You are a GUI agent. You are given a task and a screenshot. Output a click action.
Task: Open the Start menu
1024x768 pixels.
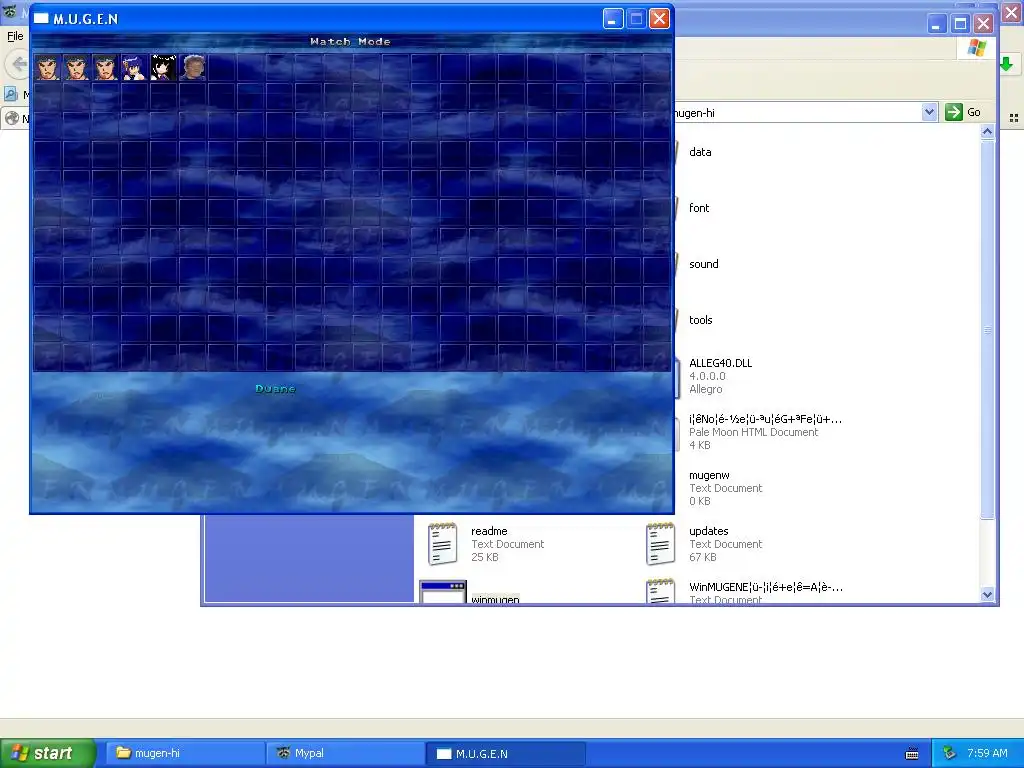point(48,753)
